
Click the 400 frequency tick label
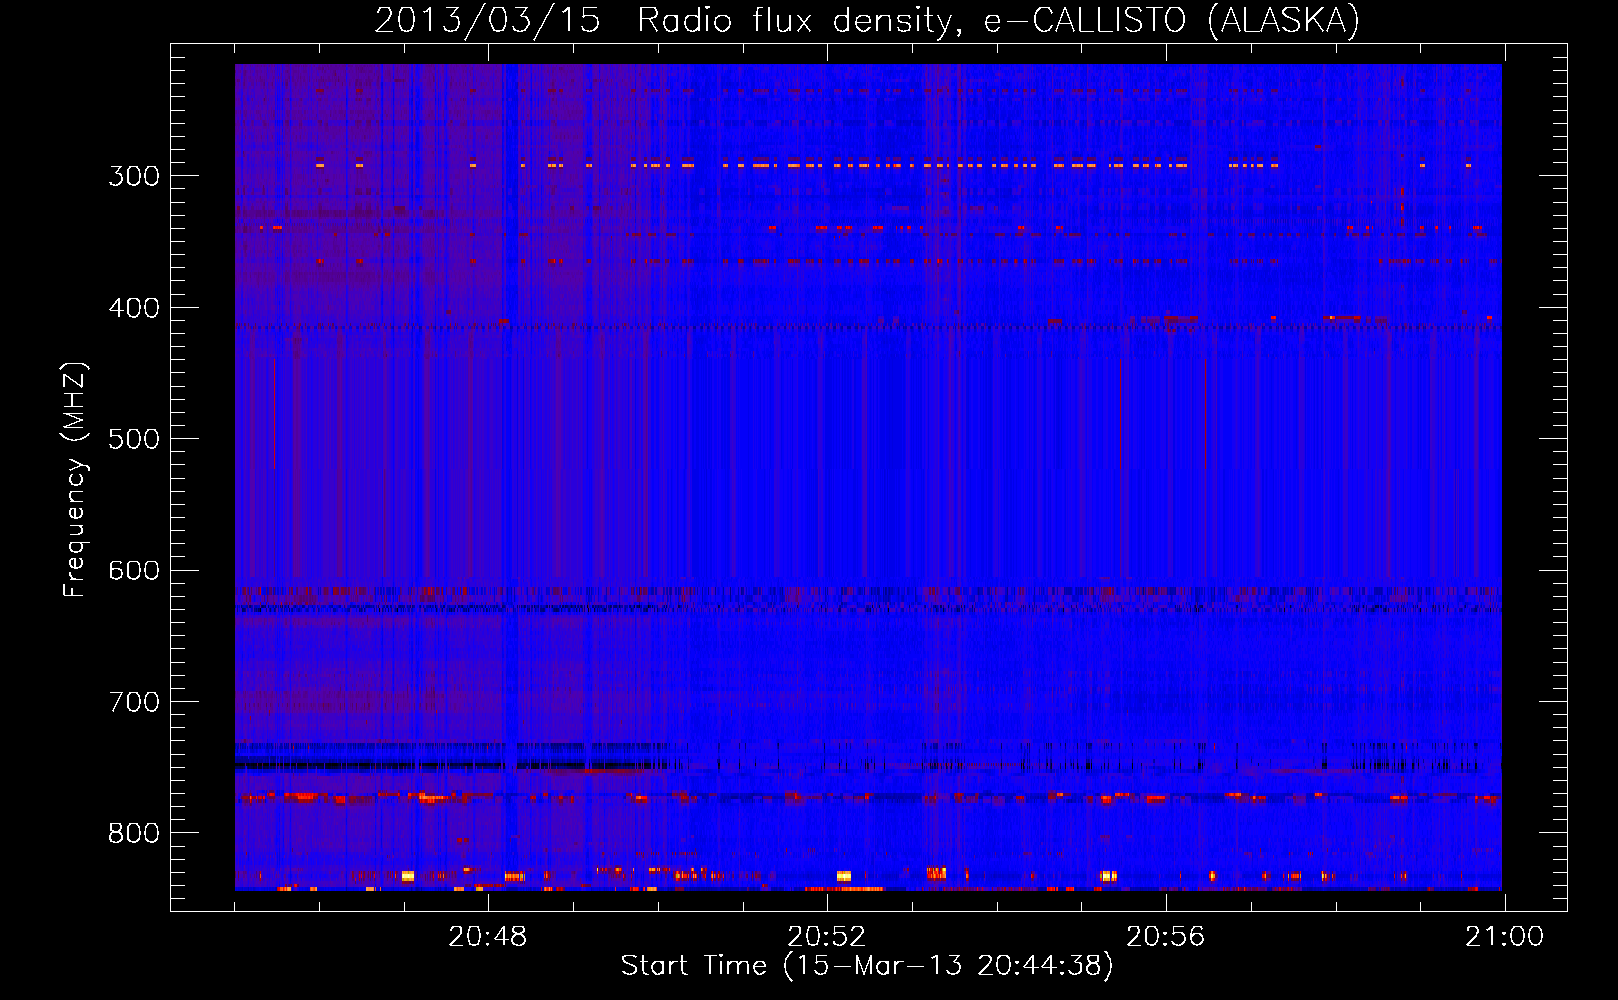[x=134, y=308]
